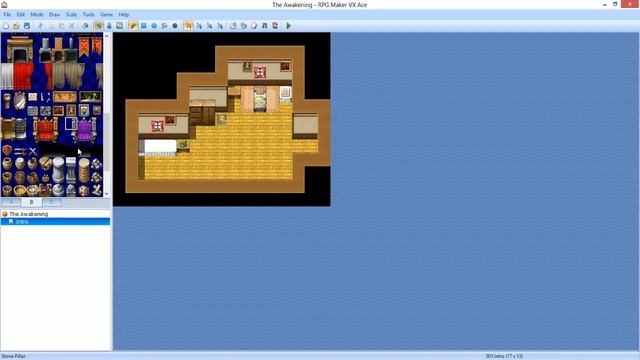
Task: Click the '001:Intro (17 x 13)' status text
Action: 504,356
